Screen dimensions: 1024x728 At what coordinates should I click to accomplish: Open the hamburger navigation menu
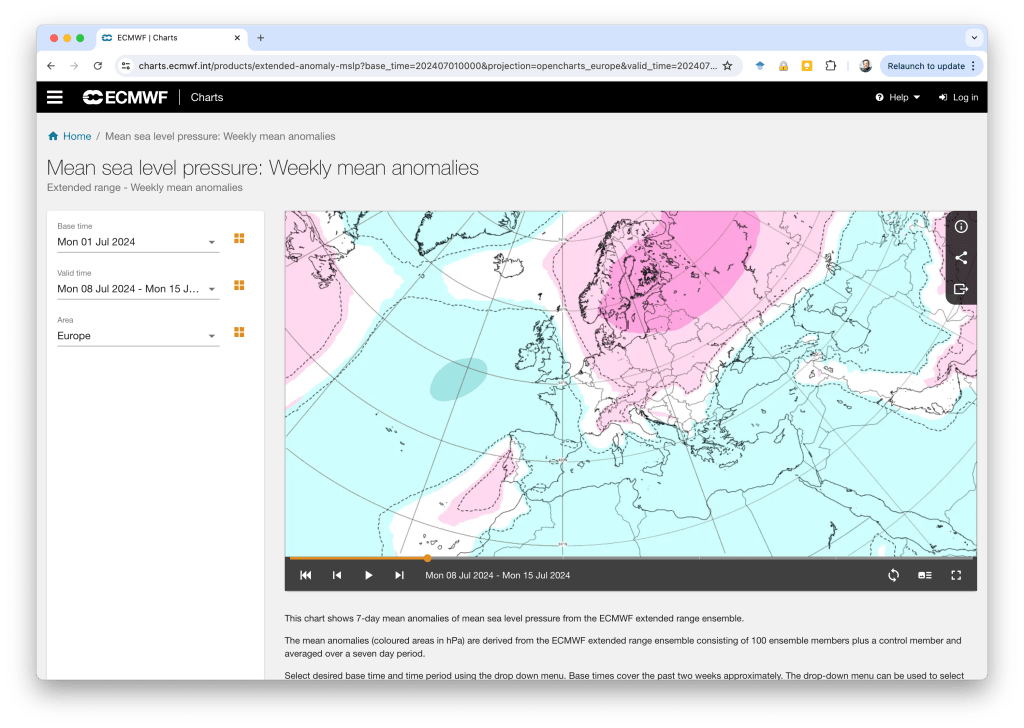point(55,97)
